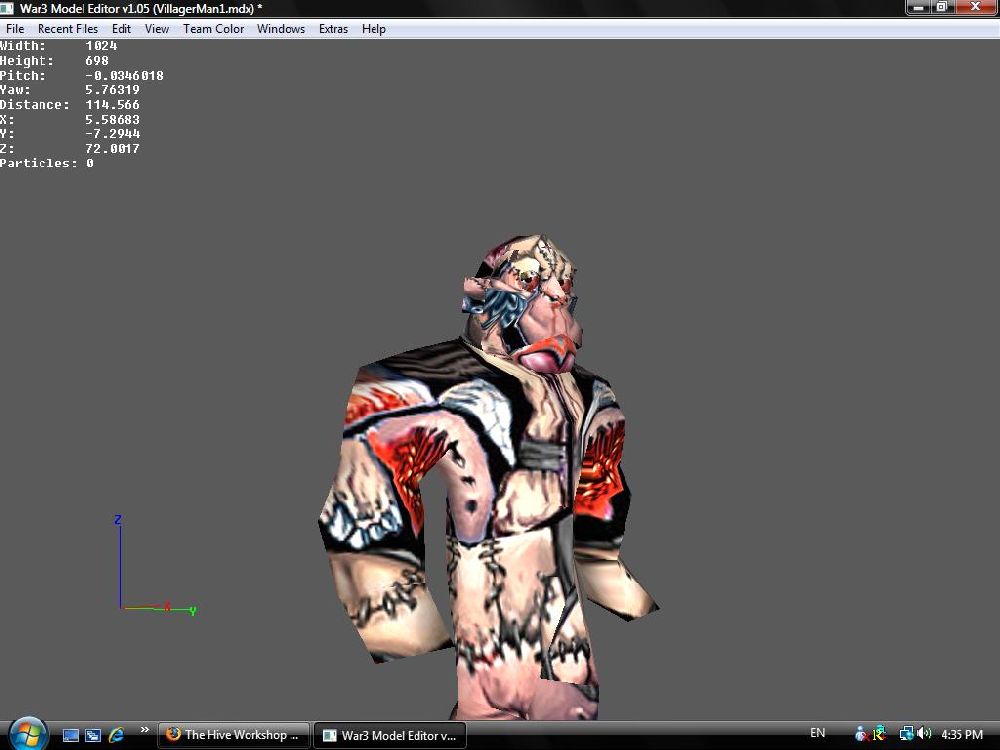Click the Particles: 0 readout

tap(47, 163)
